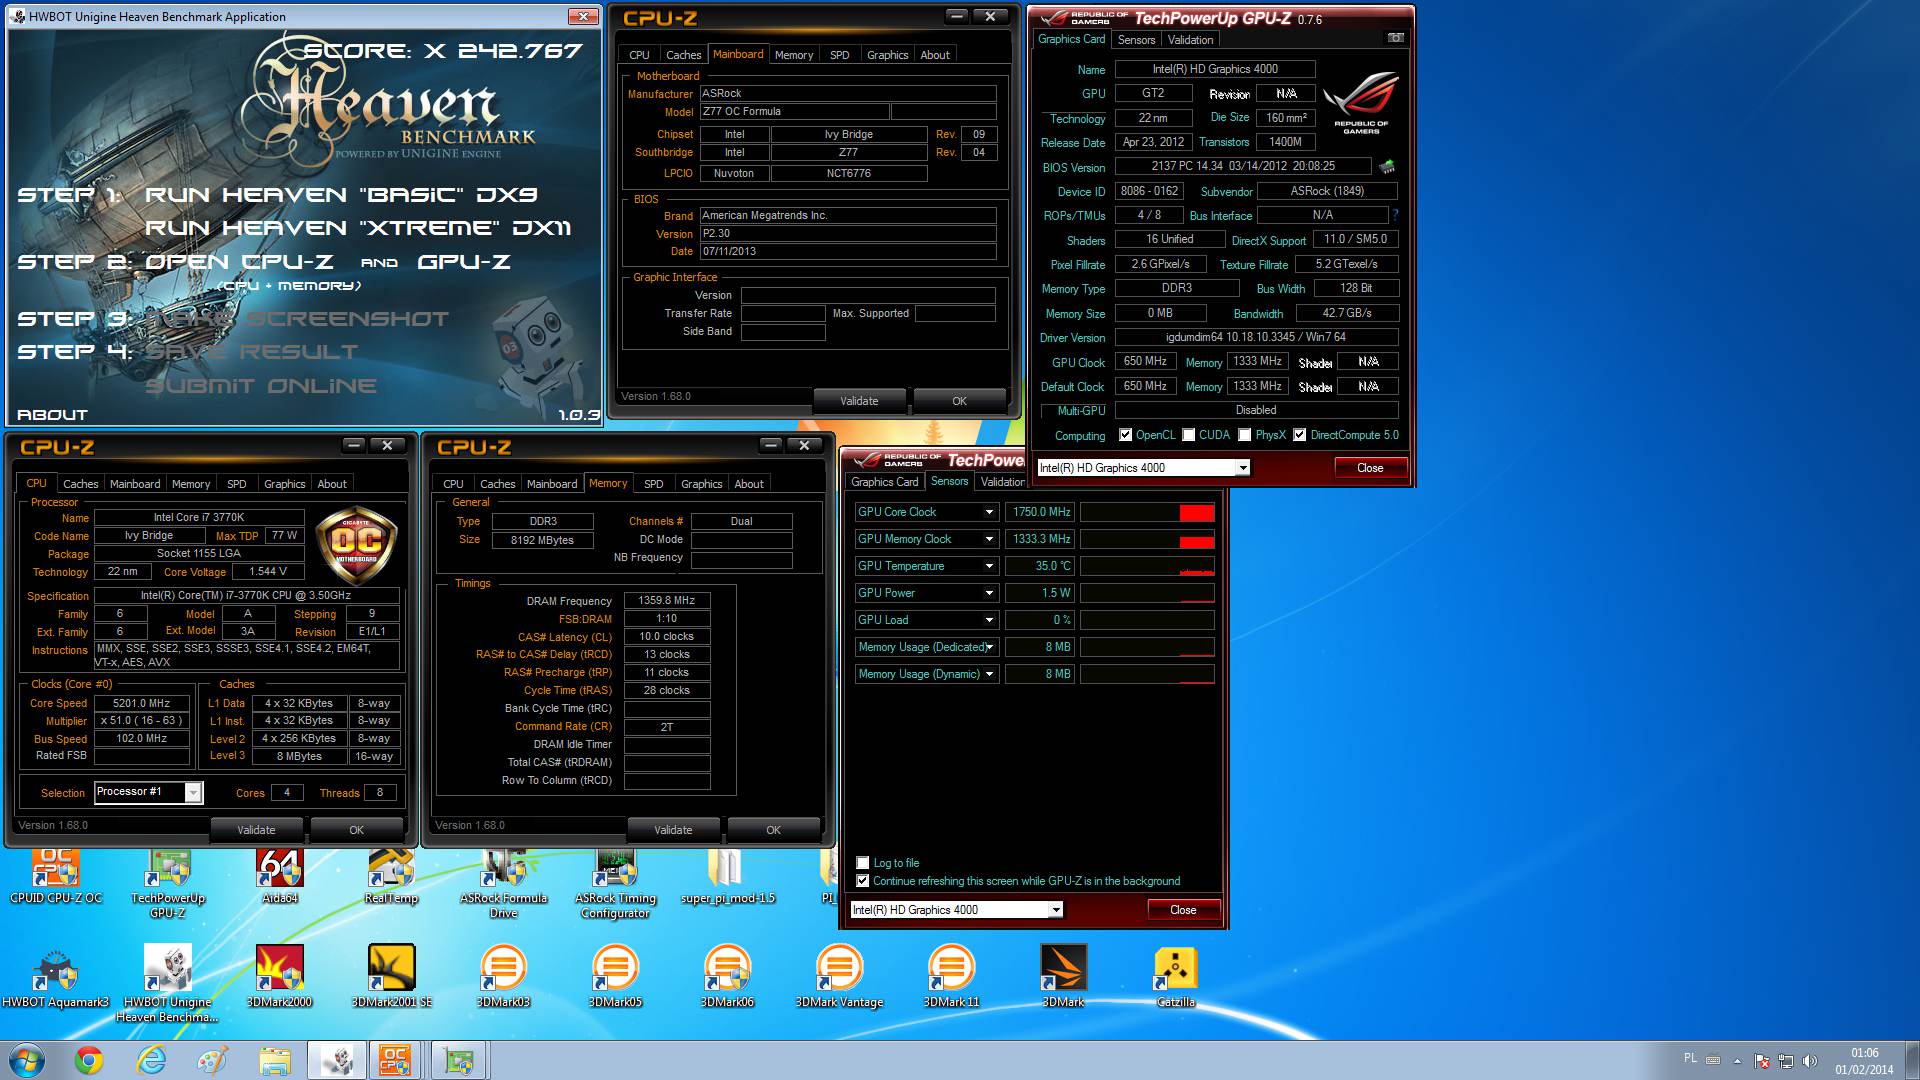The height and width of the screenshot is (1080, 1920).
Task: Expand GPU Power sensor dropdown
Action: pos(989,593)
